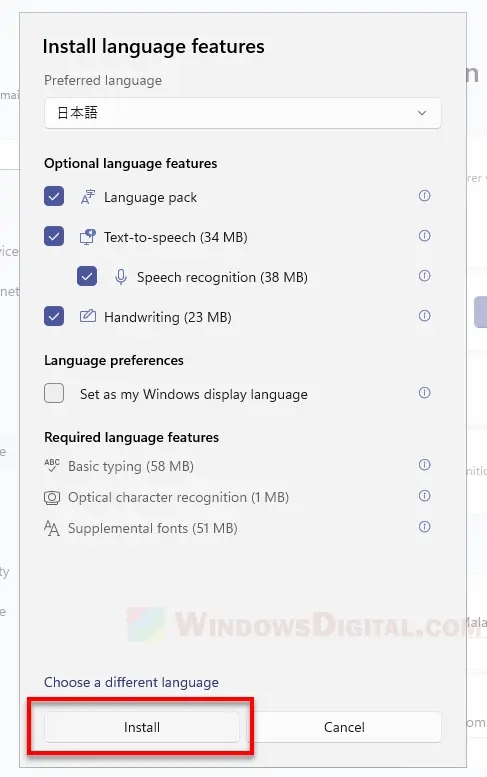The height and width of the screenshot is (777, 487).
Task: Enable Set as my Windows display language
Action: [x=54, y=393]
